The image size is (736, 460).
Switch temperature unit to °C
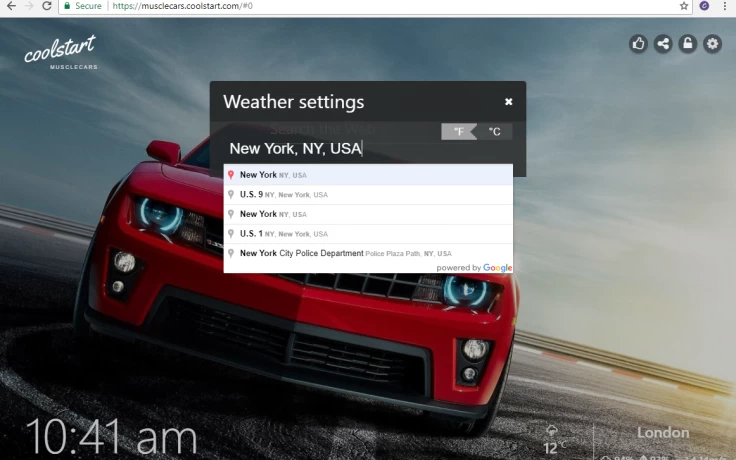click(494, 132)
